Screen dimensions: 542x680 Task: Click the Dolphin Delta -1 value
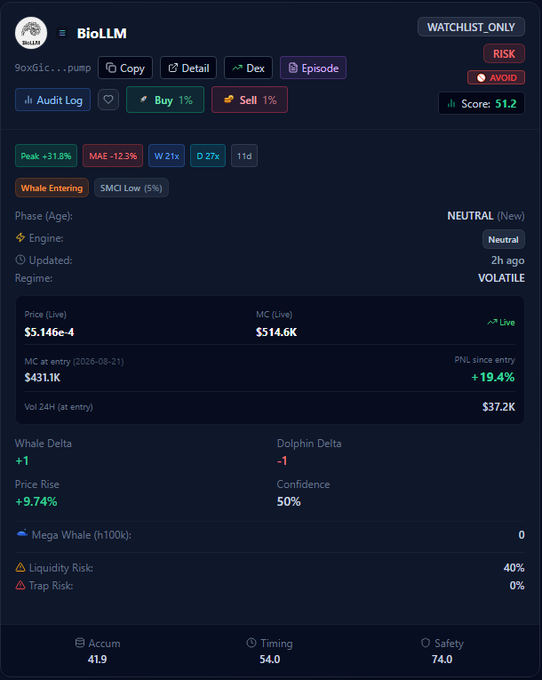[x=282, y=461]
